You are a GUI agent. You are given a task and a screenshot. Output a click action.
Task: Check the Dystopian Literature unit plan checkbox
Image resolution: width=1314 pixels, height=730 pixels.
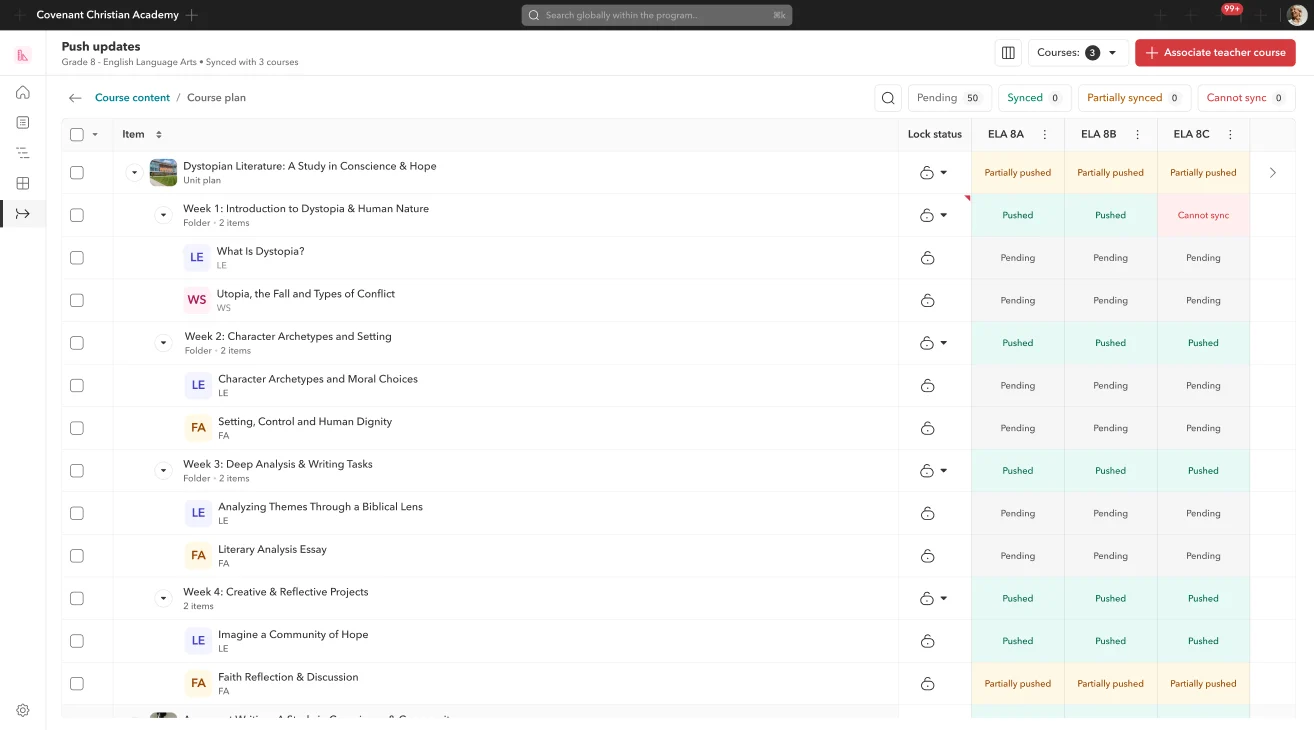click(77, 173)
